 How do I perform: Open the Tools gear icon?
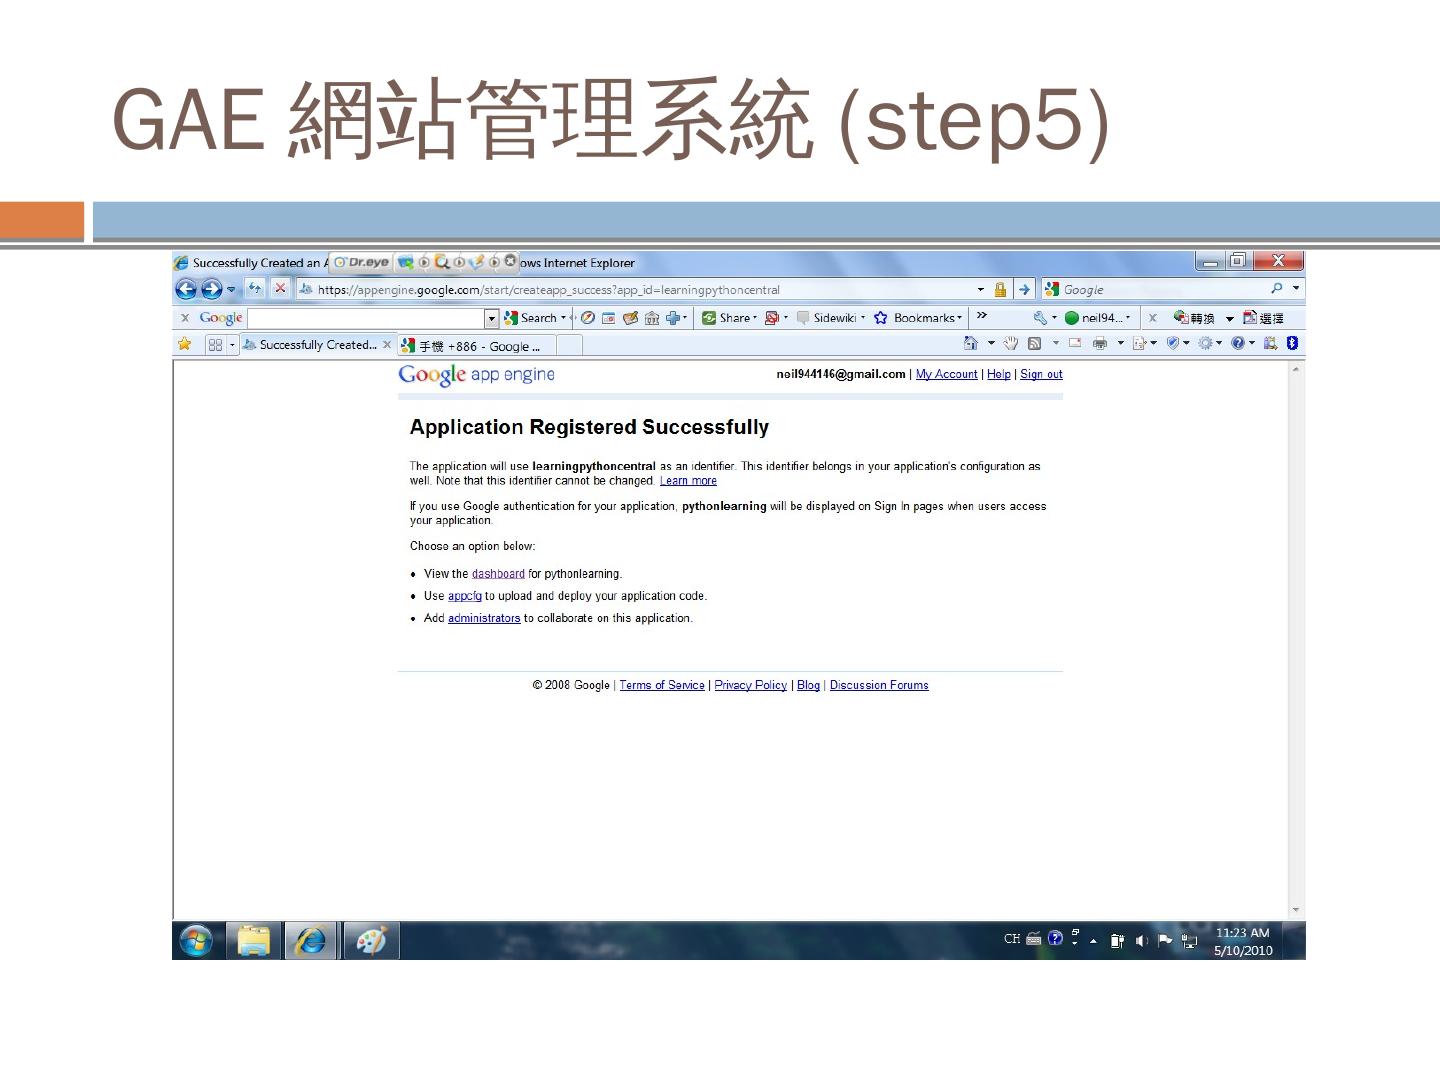tap(1205, 343)
